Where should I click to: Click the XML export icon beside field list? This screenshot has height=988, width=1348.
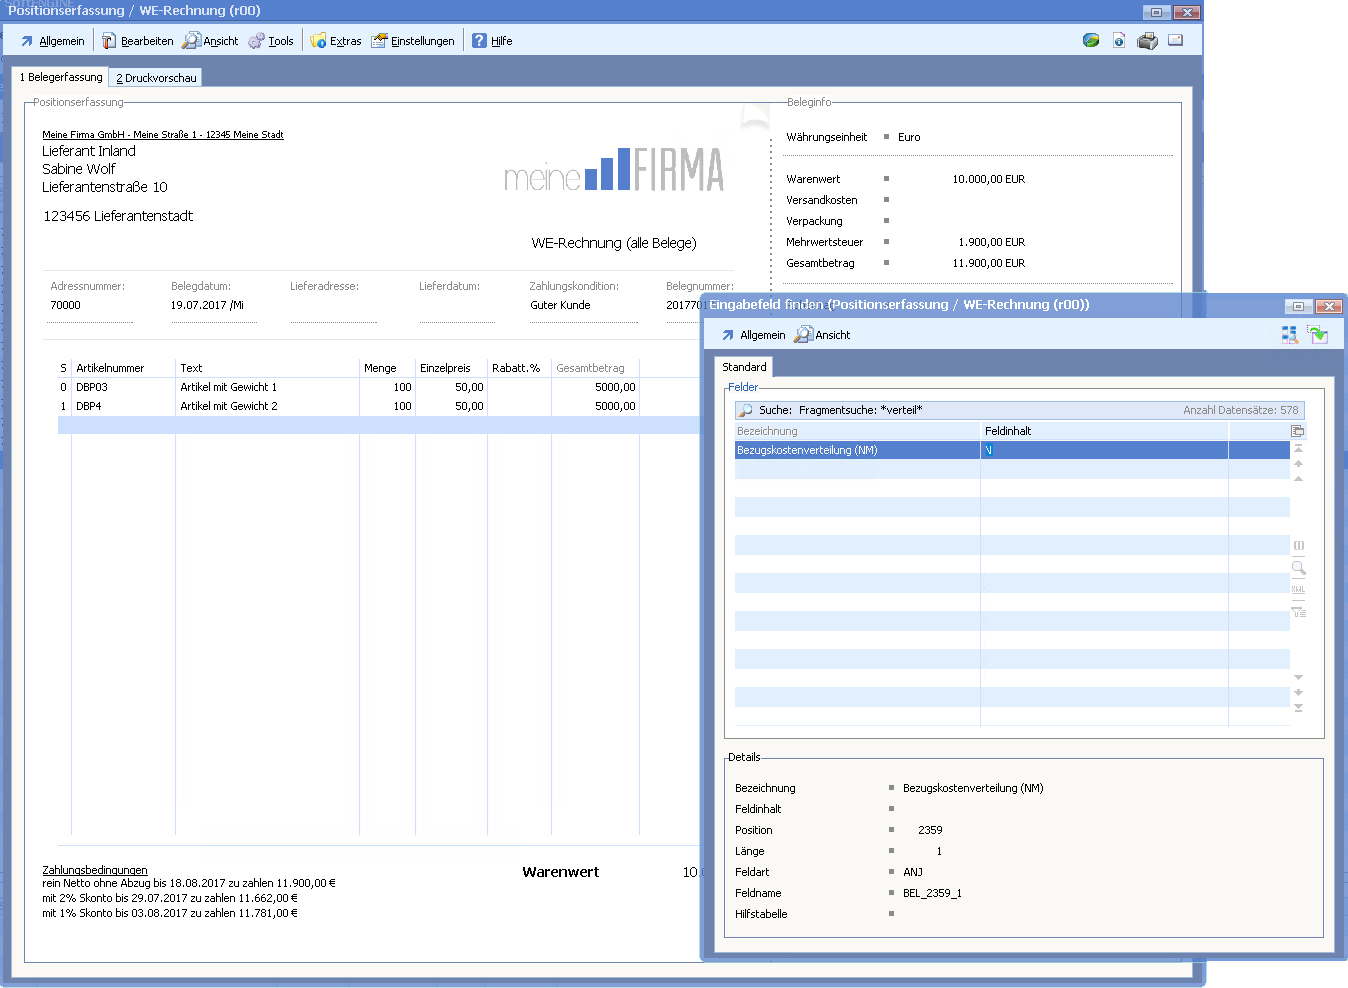(x=1298, y=590)
